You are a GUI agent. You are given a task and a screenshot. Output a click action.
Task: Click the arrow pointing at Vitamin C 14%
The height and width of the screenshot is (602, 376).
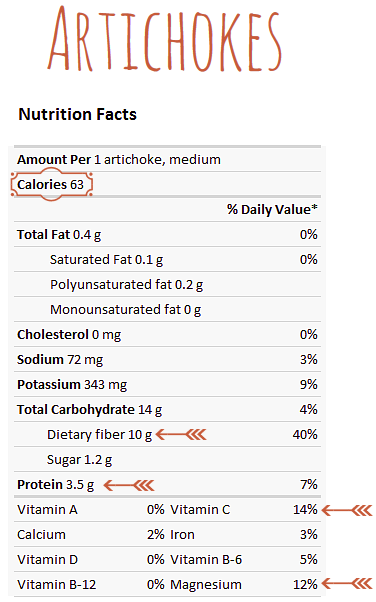coord(347,510)
